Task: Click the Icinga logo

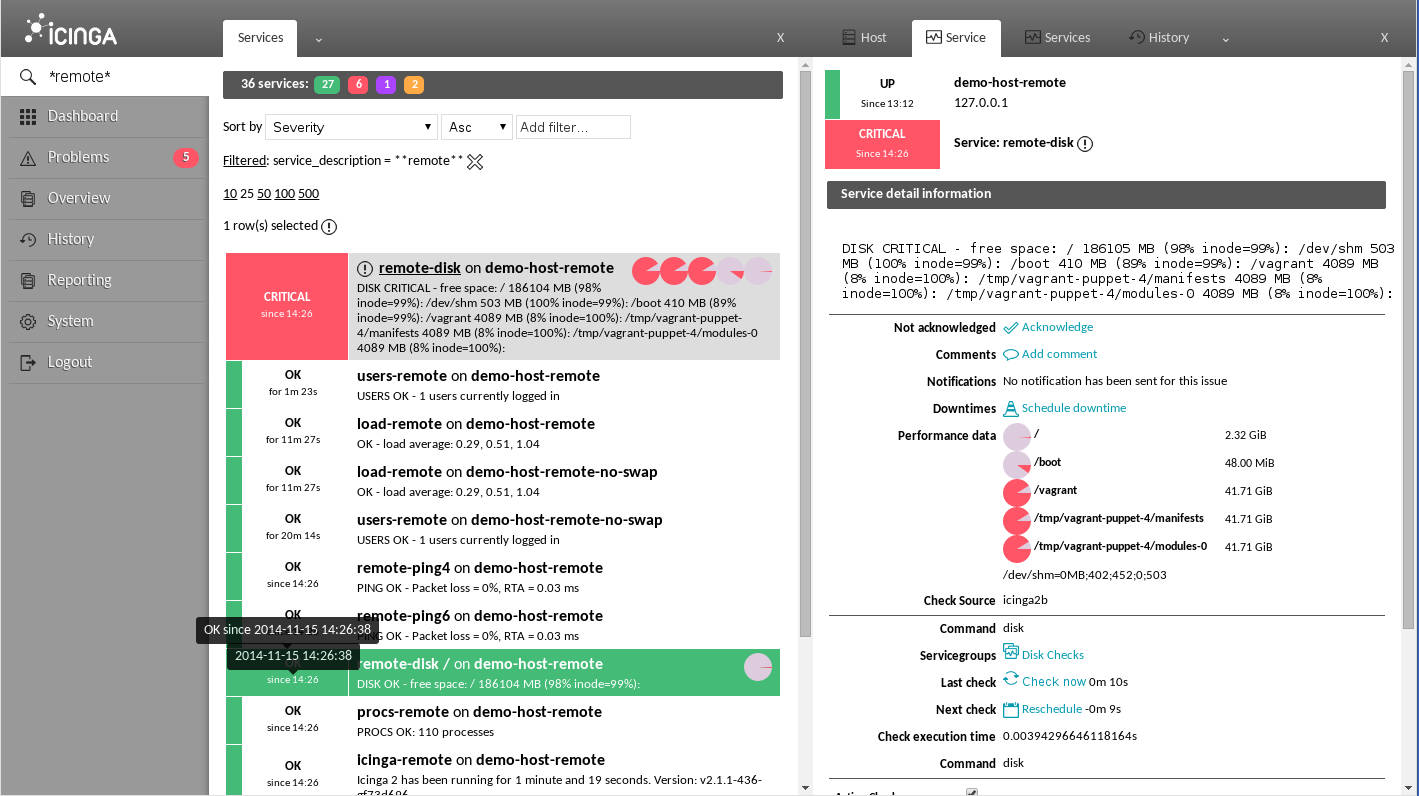Action: [72, 31]
